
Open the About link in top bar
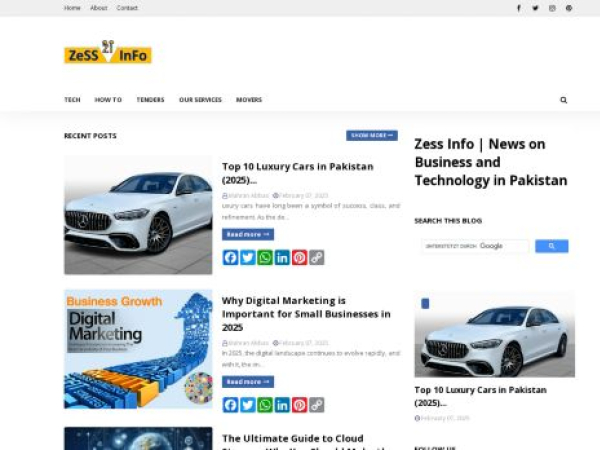(98, 8)
